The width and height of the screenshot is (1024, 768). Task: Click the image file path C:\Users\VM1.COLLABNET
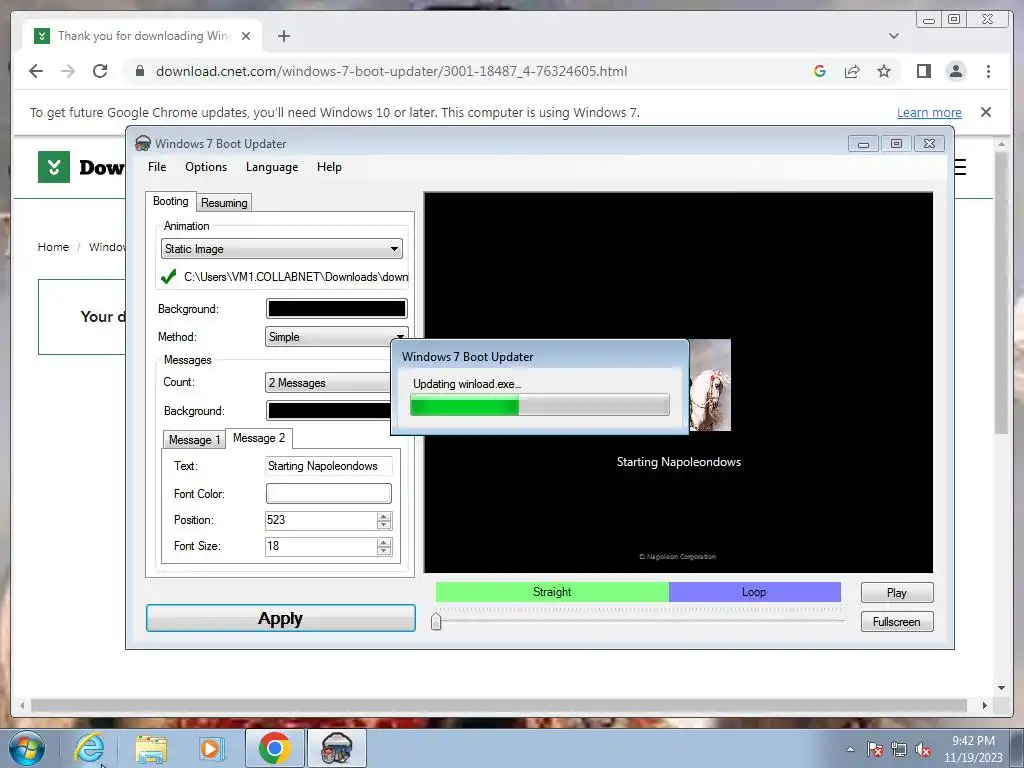coord(296,277)
